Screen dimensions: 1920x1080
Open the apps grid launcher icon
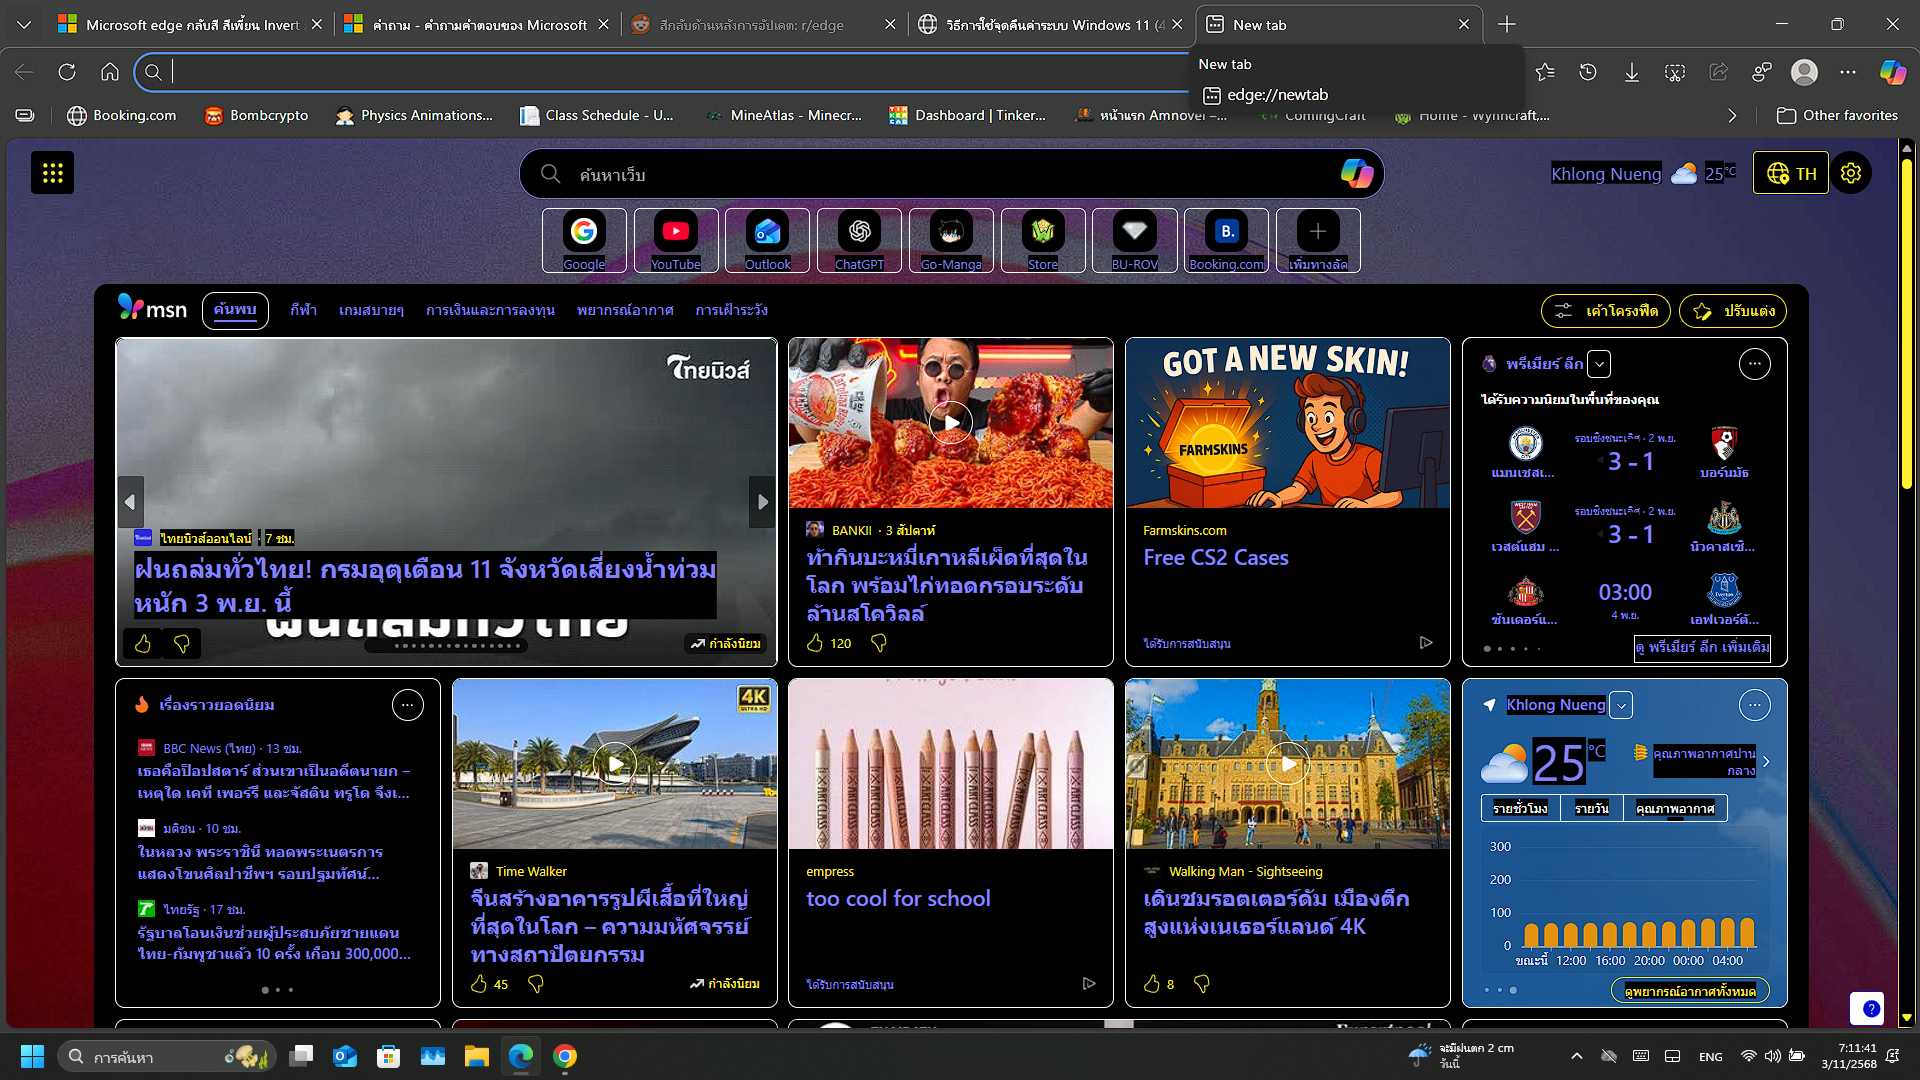pyautogui.click(x=52, y=173)
